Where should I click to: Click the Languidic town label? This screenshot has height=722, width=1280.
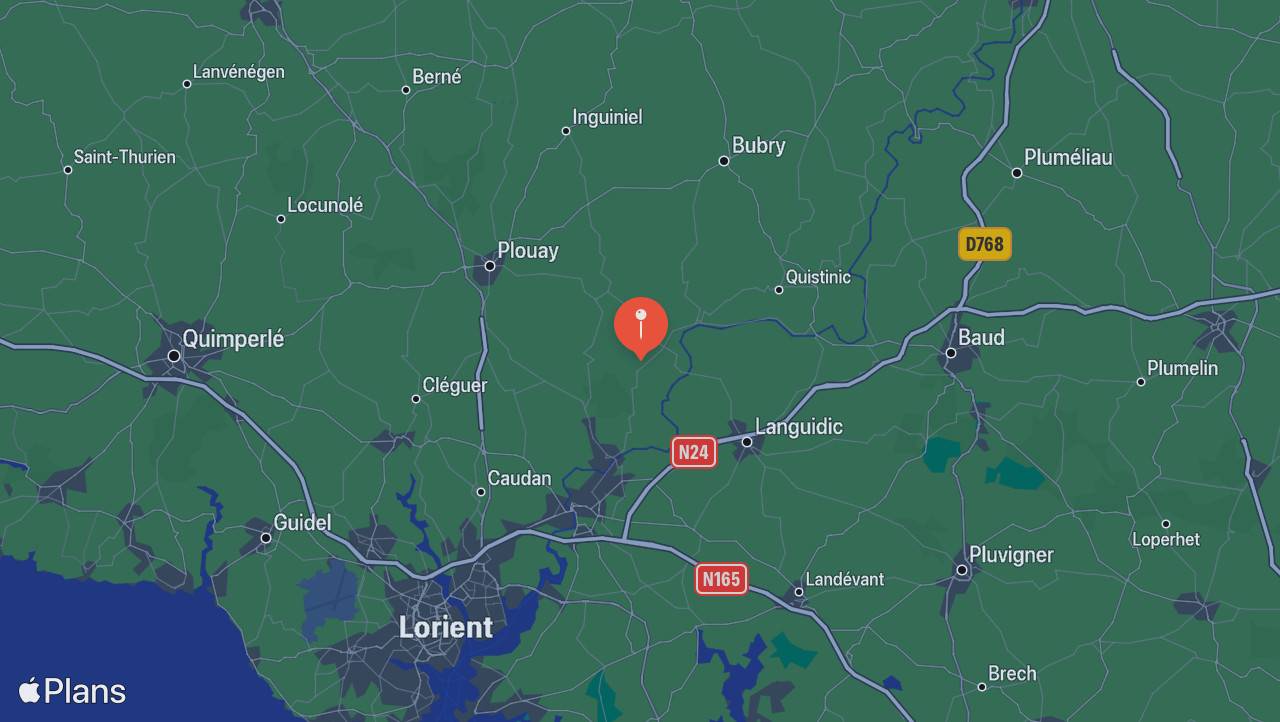[x=798, y=427]
